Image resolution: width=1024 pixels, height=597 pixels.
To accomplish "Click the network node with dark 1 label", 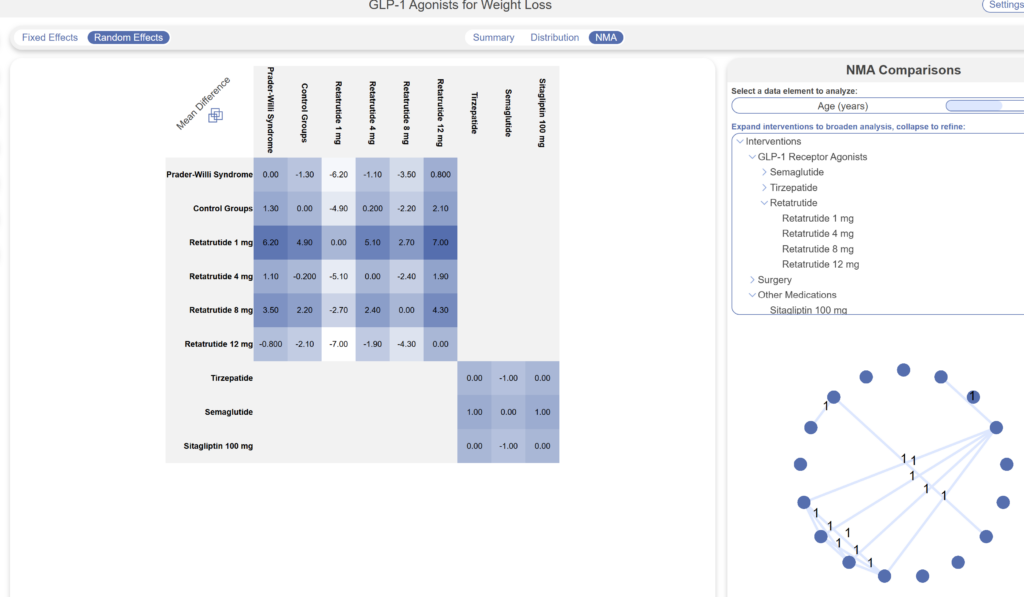I will click(x=973, y=396).
